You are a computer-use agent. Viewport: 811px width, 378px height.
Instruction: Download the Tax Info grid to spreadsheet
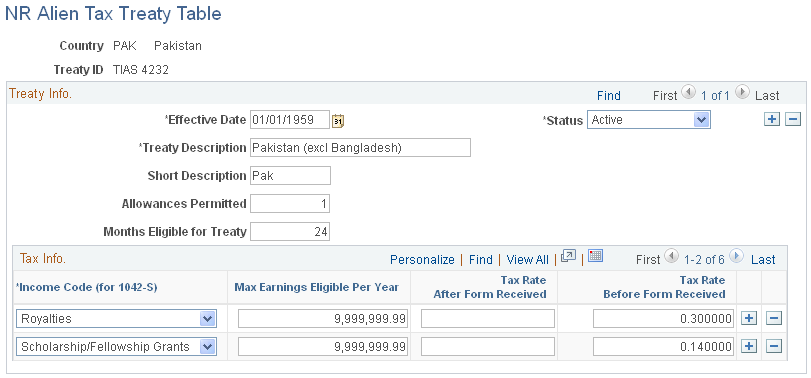(596, 256)
